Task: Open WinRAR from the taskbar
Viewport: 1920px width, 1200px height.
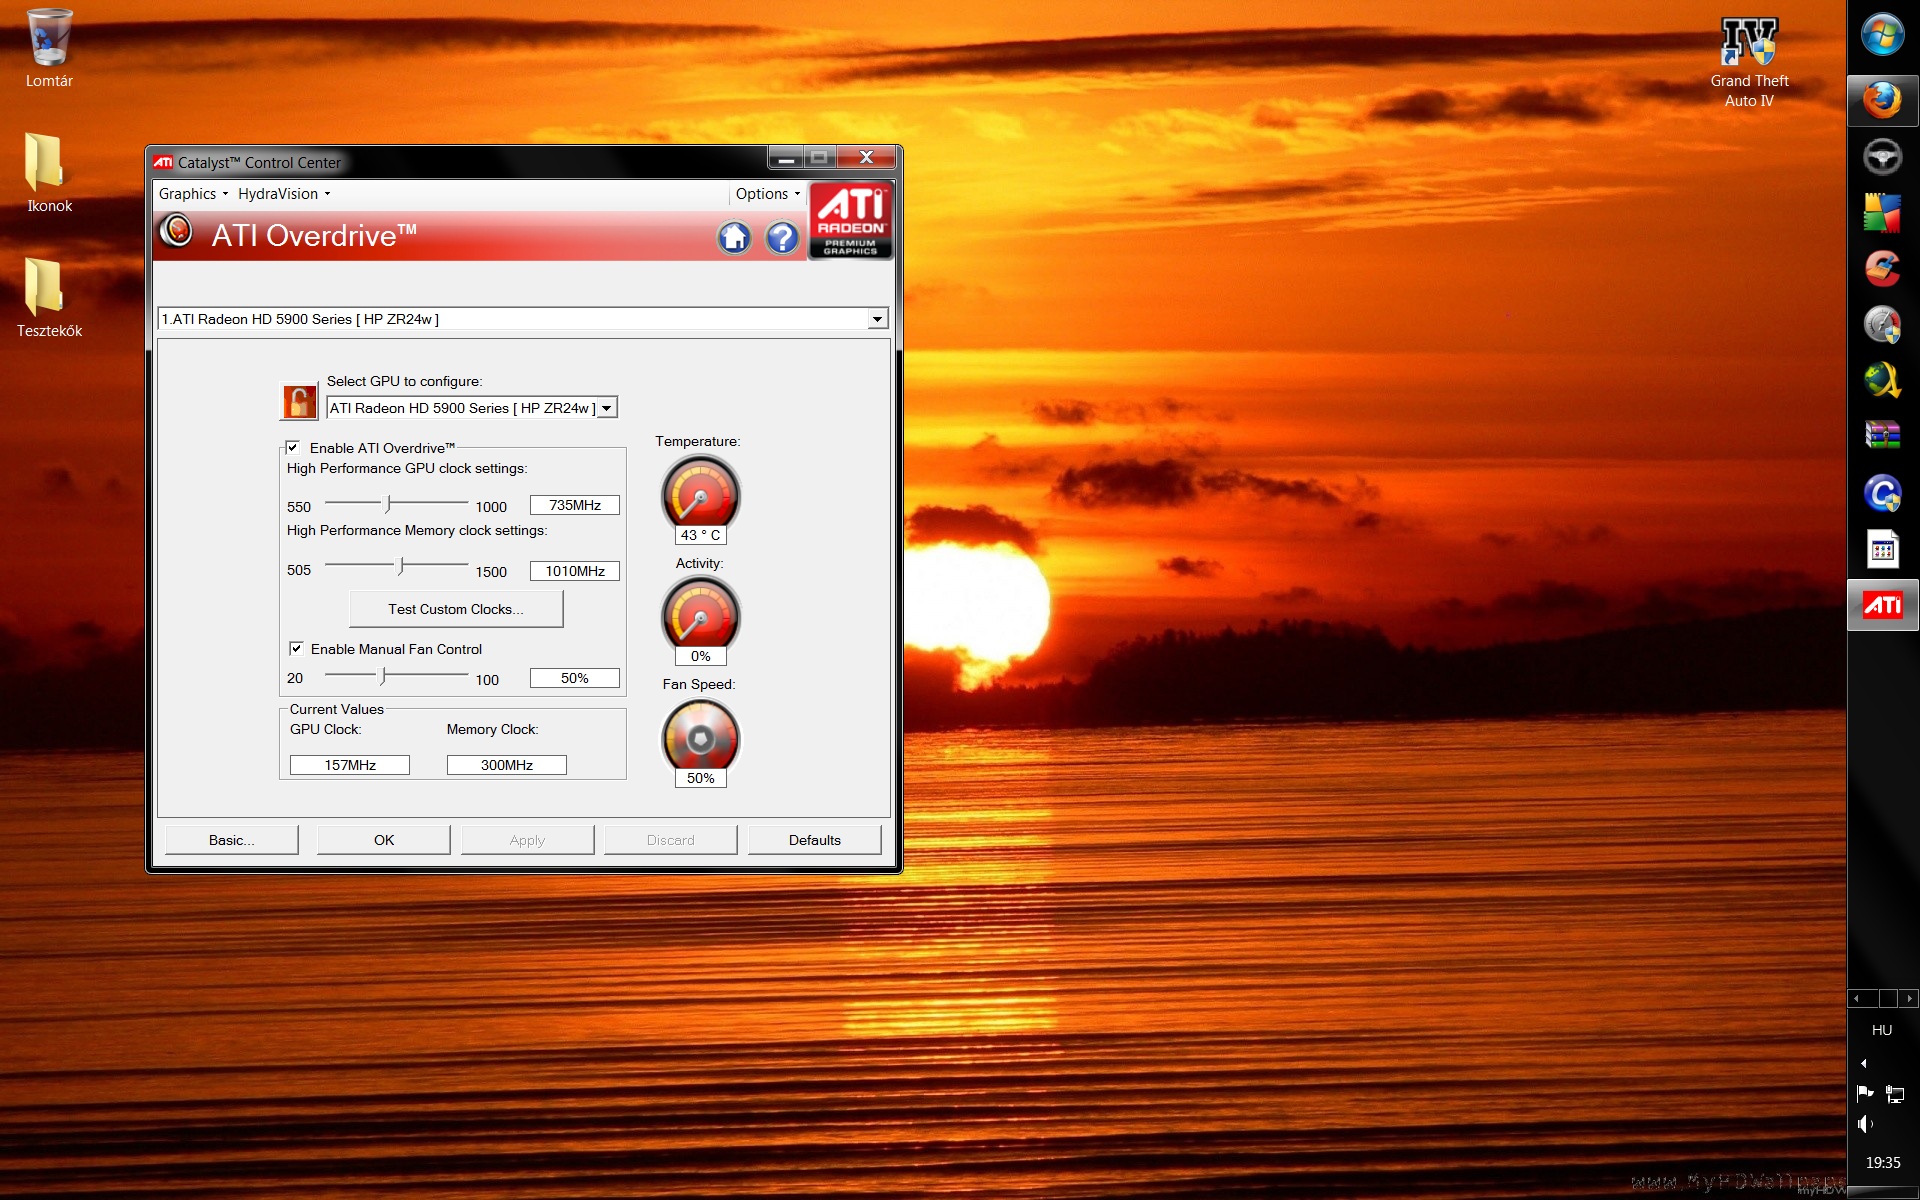Action: tap(1882, 436)
